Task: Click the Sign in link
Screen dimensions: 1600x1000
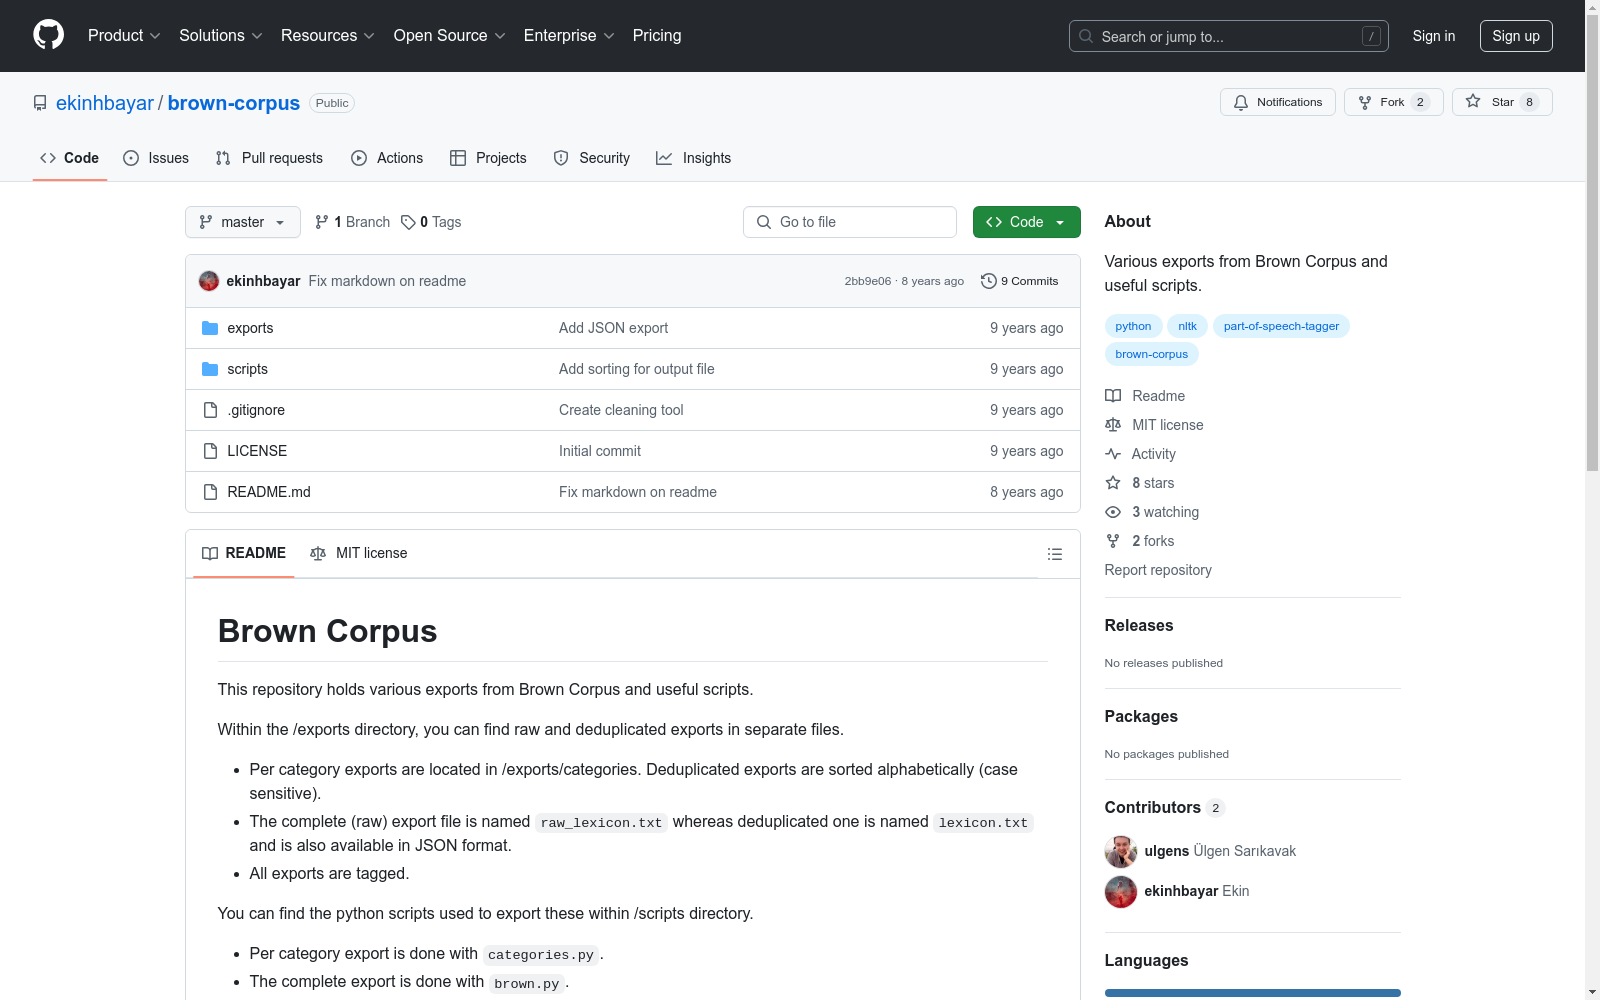Action: 1434,36
